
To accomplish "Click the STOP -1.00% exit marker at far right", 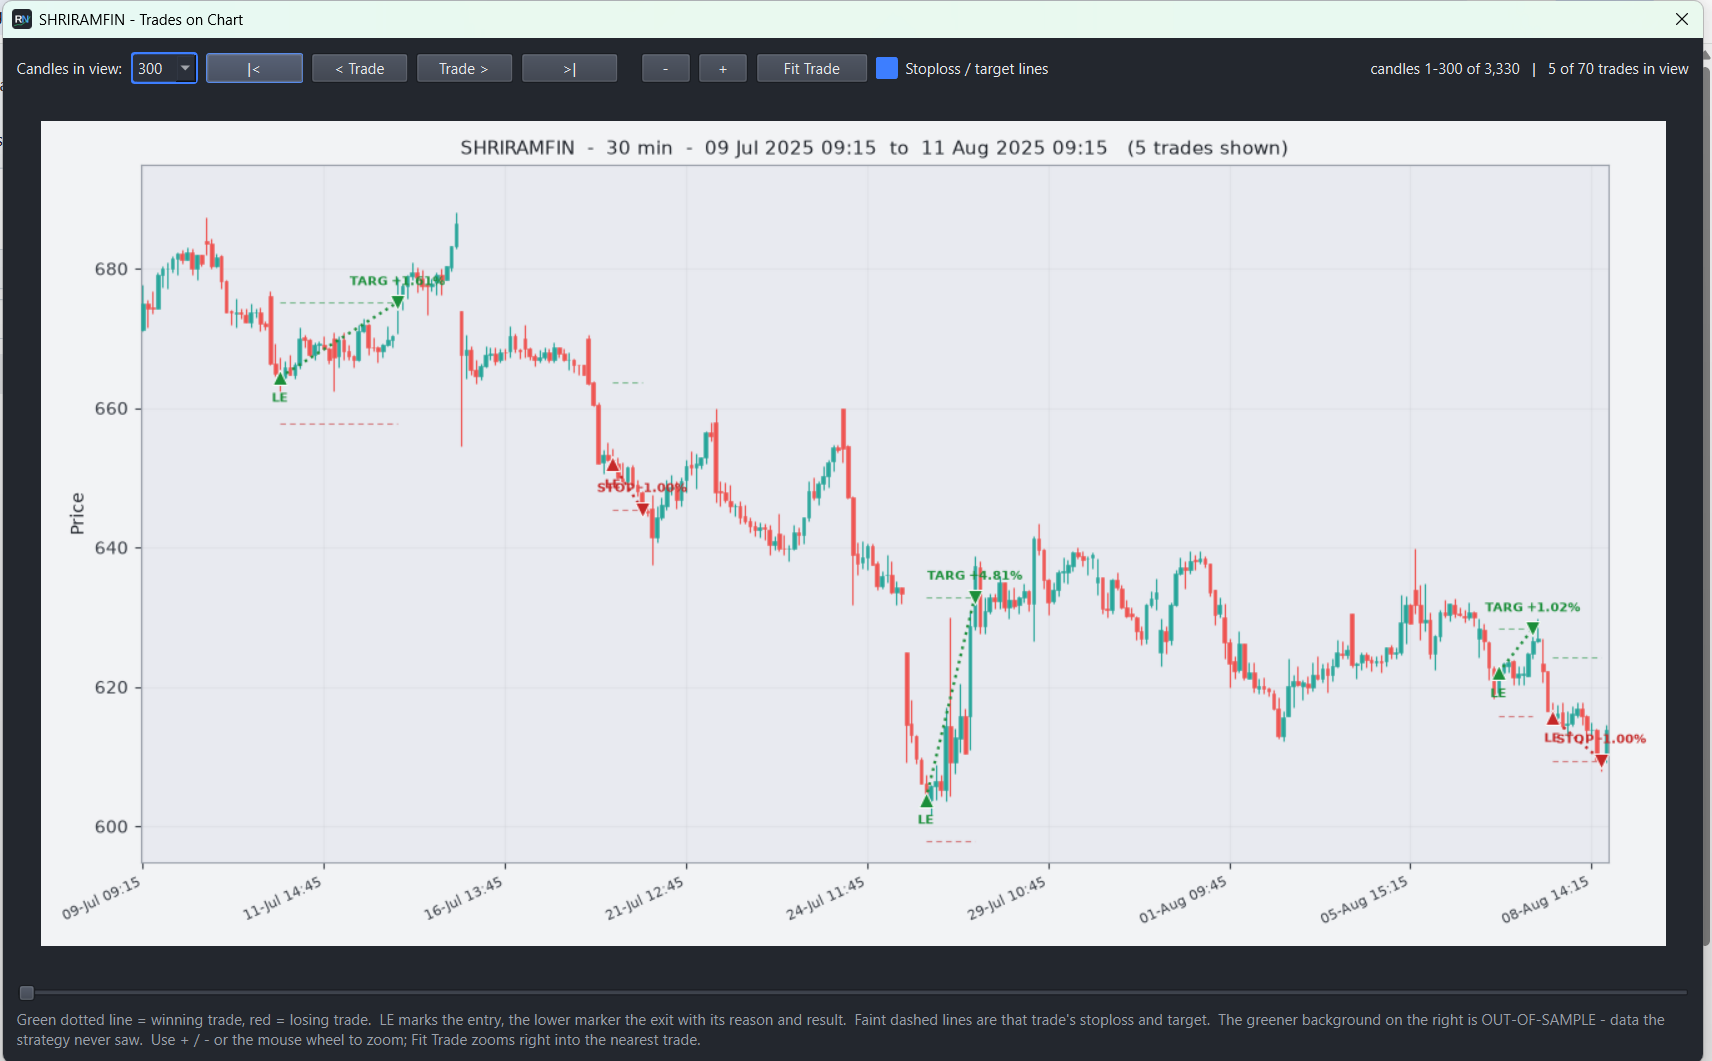I will point(1601,761).
